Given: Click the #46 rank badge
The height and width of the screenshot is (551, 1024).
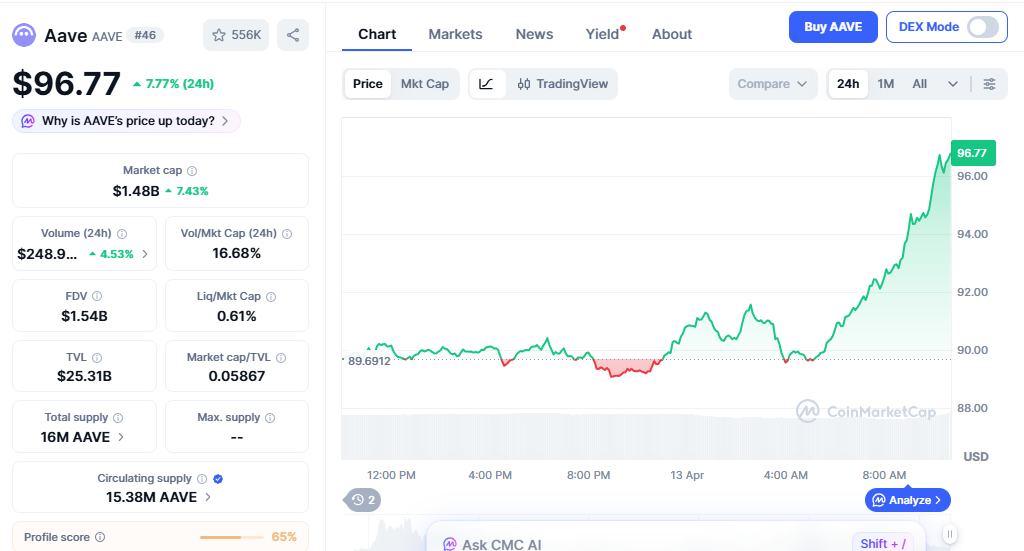Looking at the screenshot, I should coord(145,35).
